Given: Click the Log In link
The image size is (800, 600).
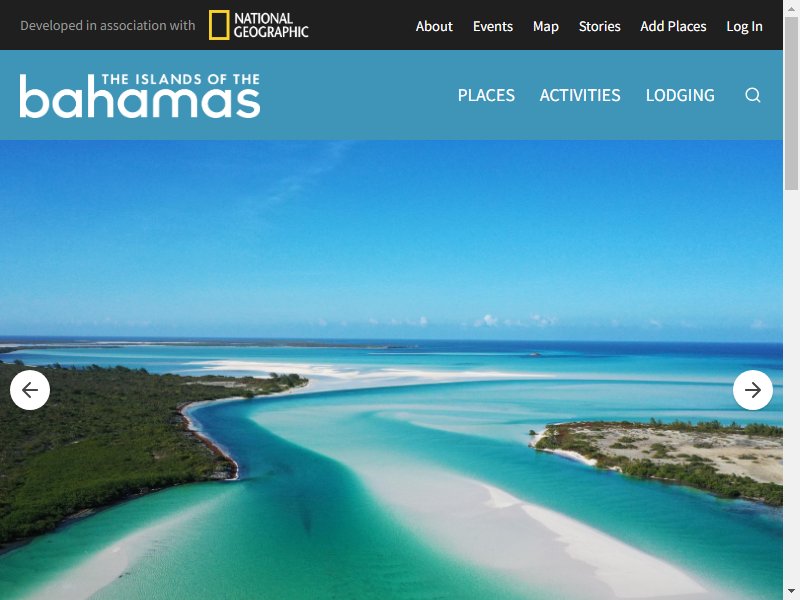Looking at the screenshot, I should 744,26.
